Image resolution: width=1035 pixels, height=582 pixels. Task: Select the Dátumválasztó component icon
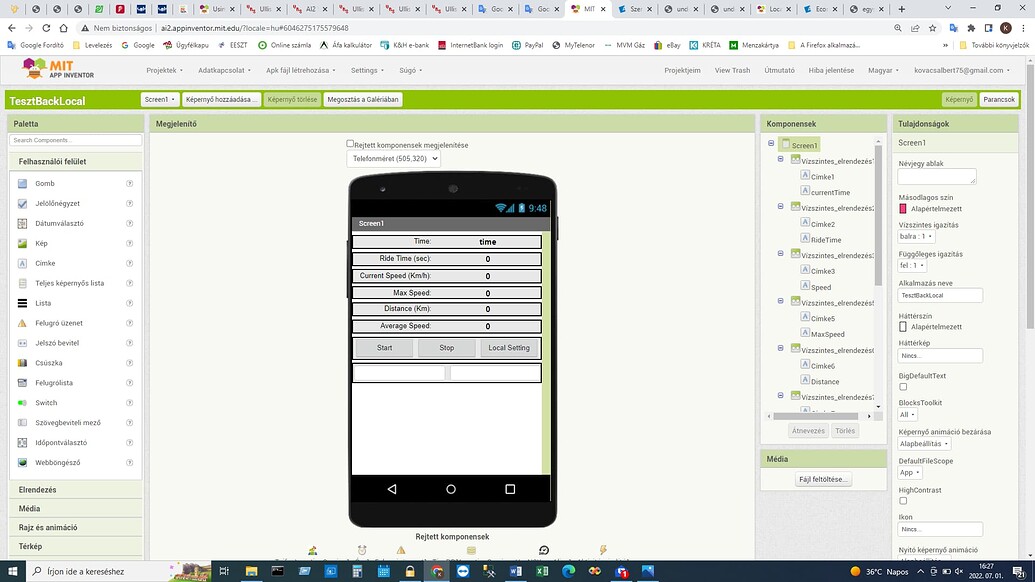pos(22,223)
